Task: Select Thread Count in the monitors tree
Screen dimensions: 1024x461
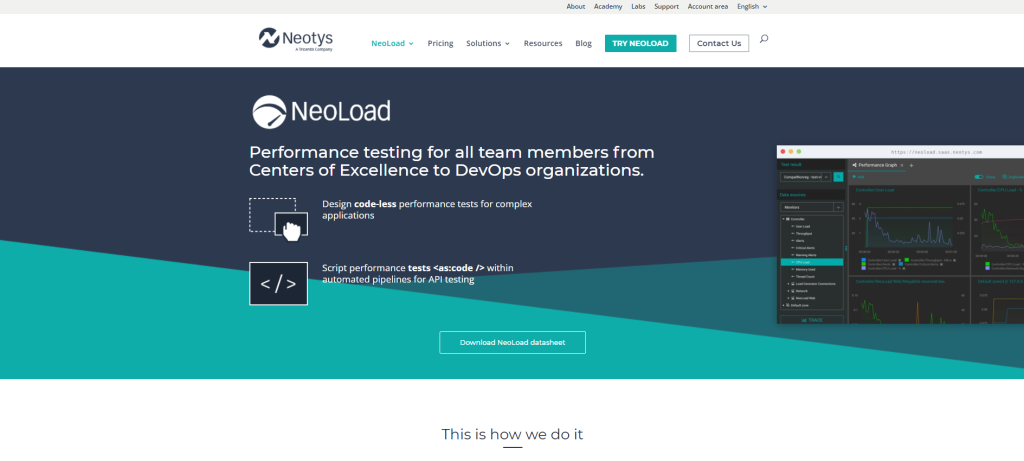Action: (805, 277)
